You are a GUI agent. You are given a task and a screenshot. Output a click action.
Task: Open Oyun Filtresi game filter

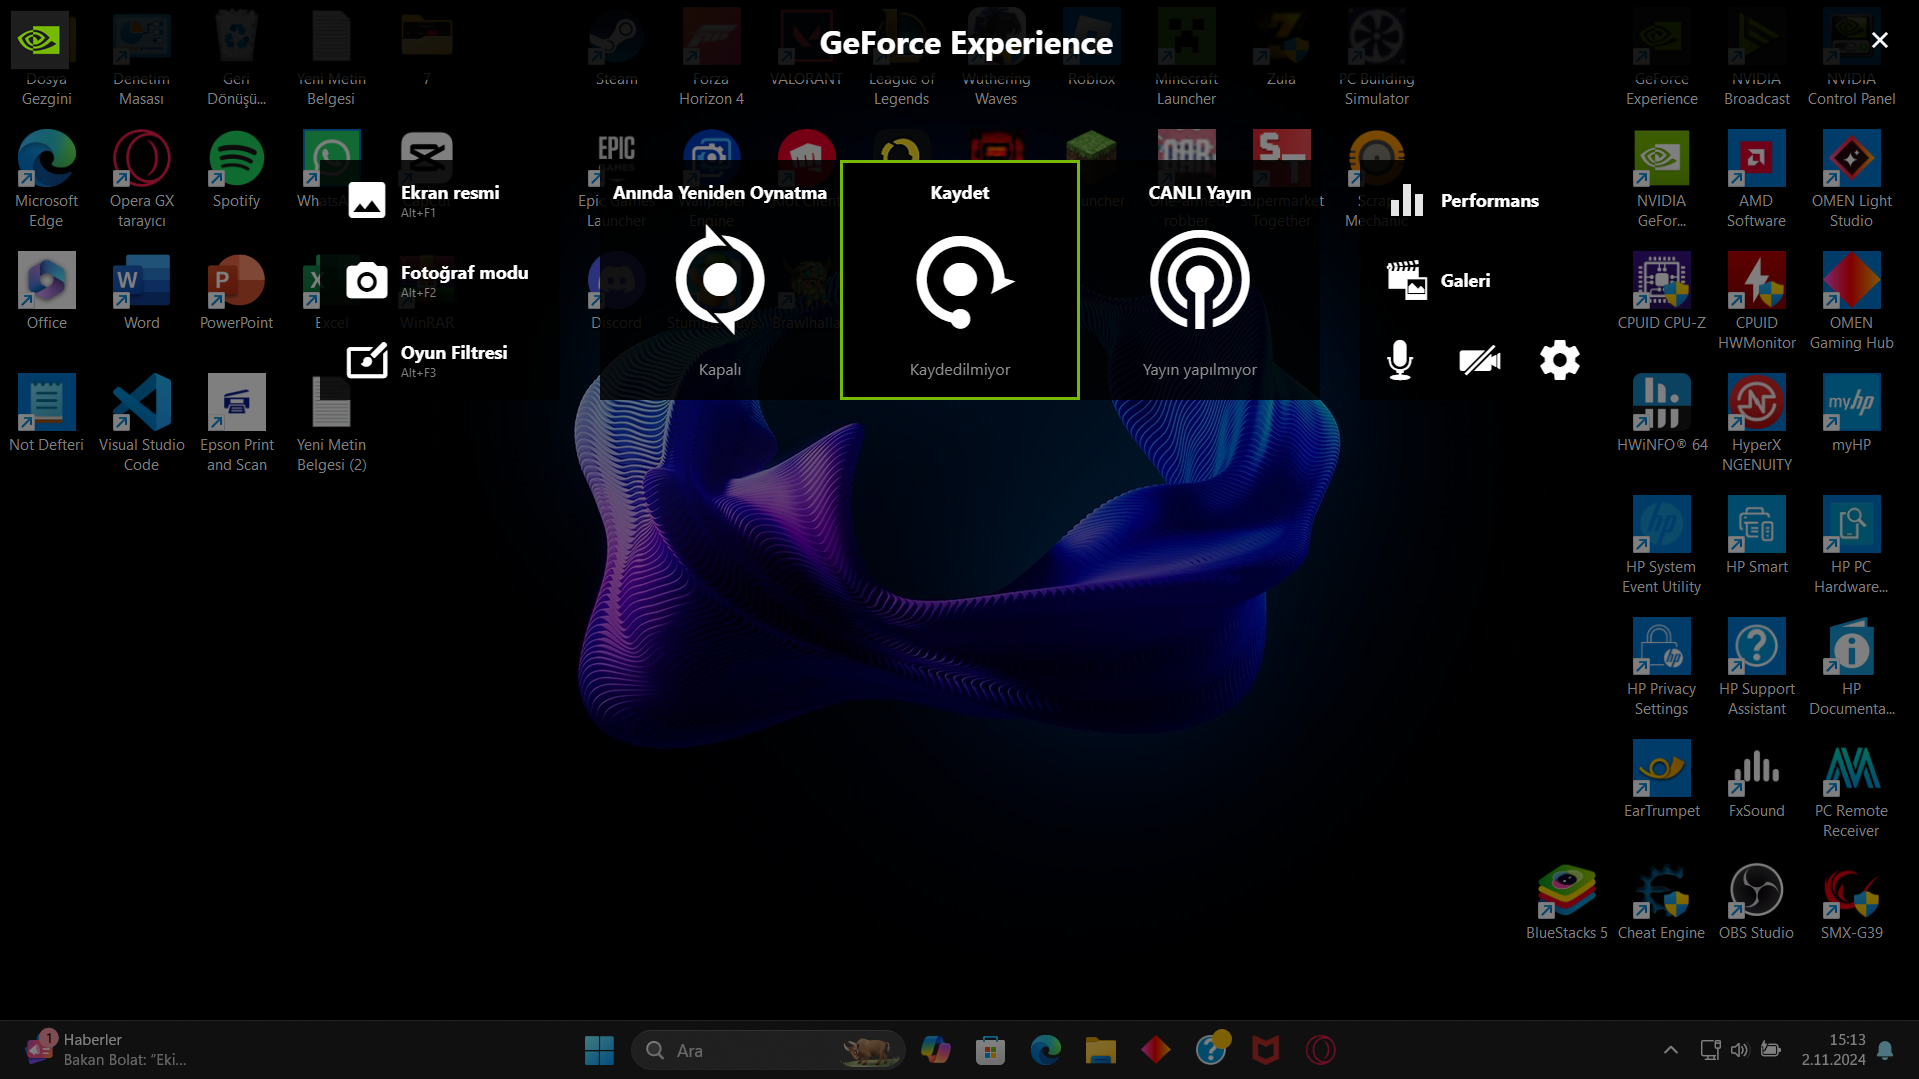coord(427,360)
